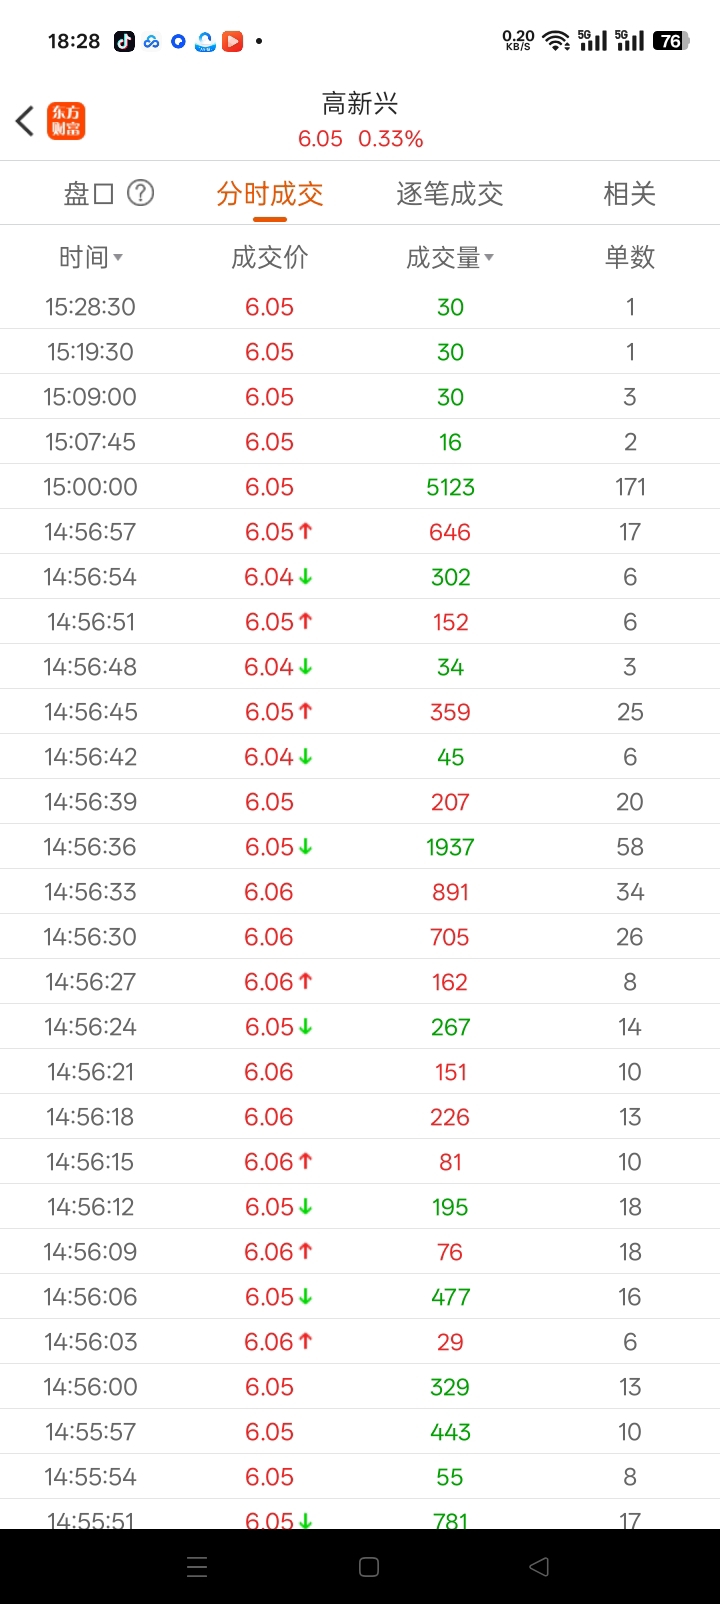The width and height of the screenshot is (720, 1604).
Task: Switch to the 逐笔成交 tab
Action: pos(450,193)
